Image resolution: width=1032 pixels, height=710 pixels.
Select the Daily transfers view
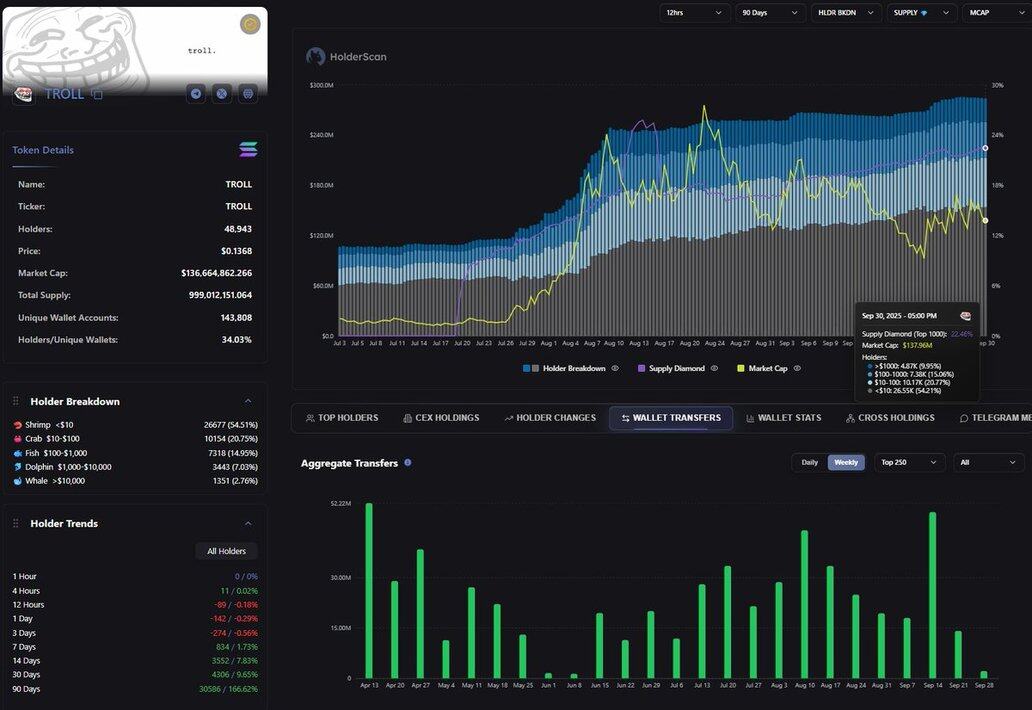pyautogui.click(x=809, y=463)
